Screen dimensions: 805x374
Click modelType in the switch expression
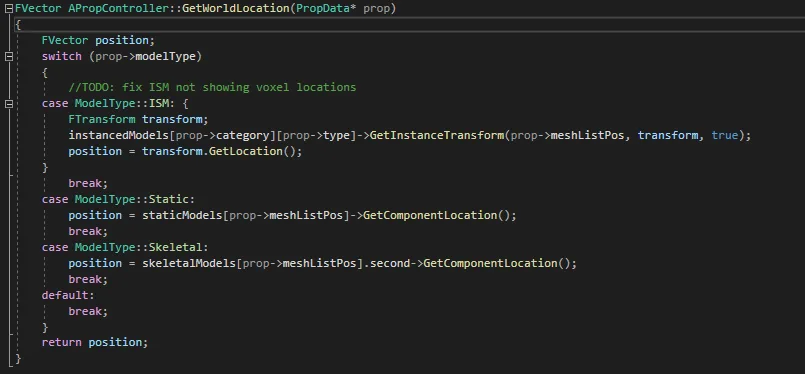click(166, 57)
